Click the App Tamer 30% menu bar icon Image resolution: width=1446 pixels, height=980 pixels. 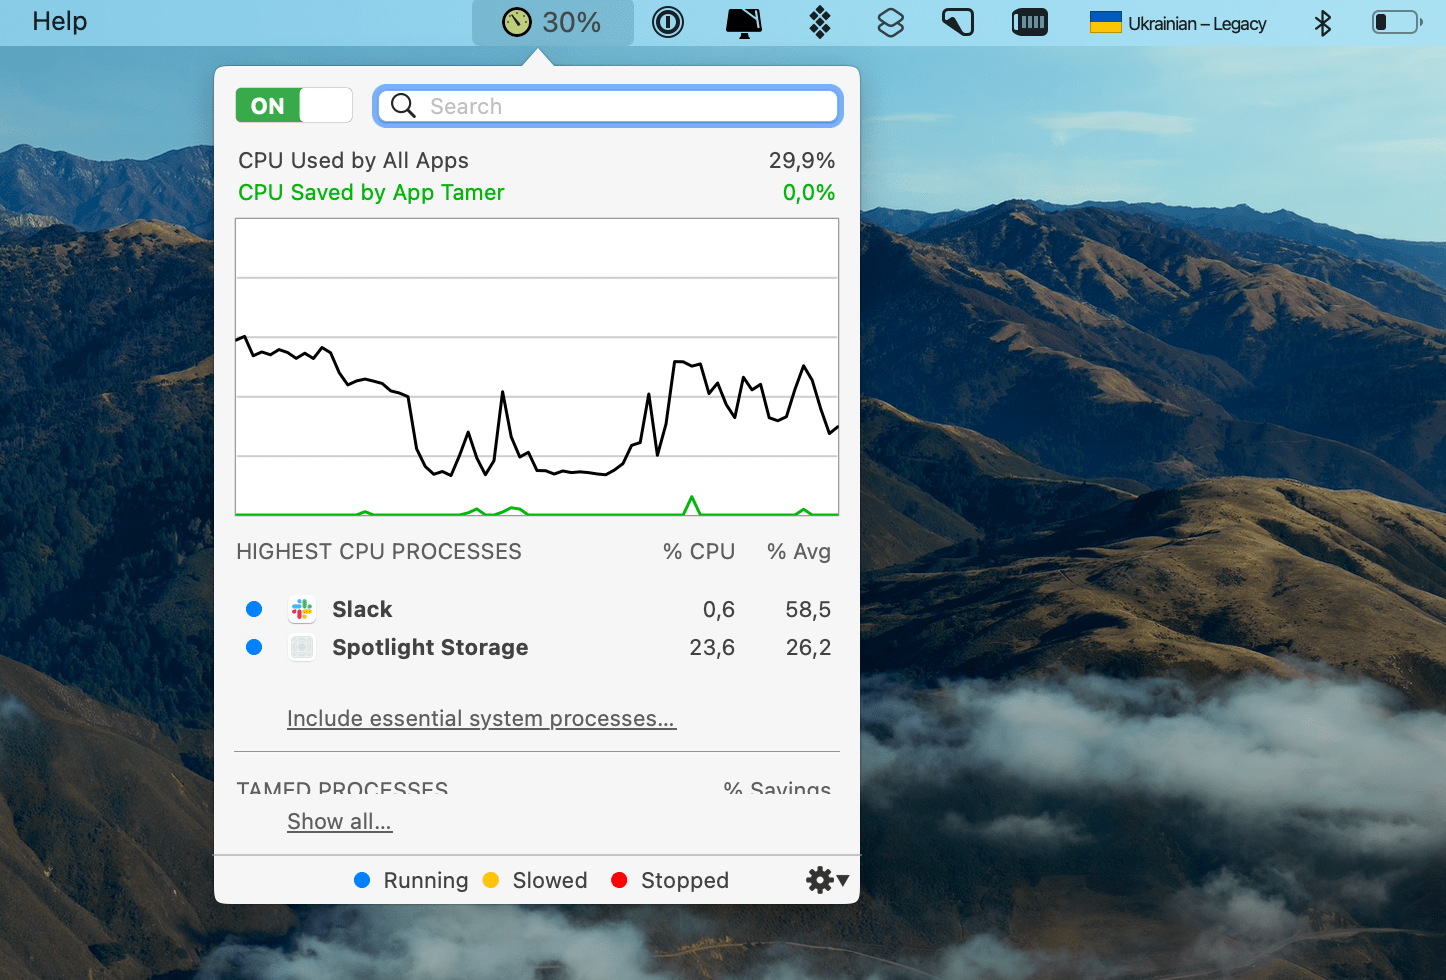[x=552, y=22]
